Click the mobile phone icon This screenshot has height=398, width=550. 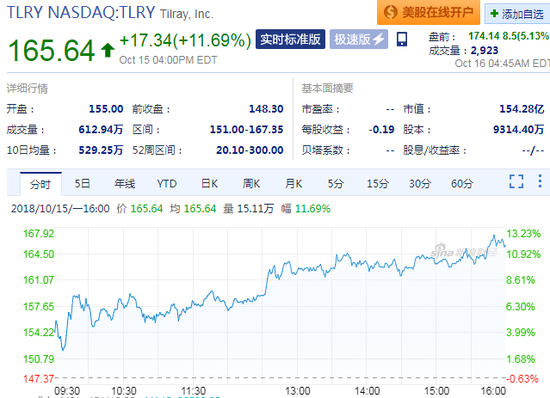[x=402, y=39]
